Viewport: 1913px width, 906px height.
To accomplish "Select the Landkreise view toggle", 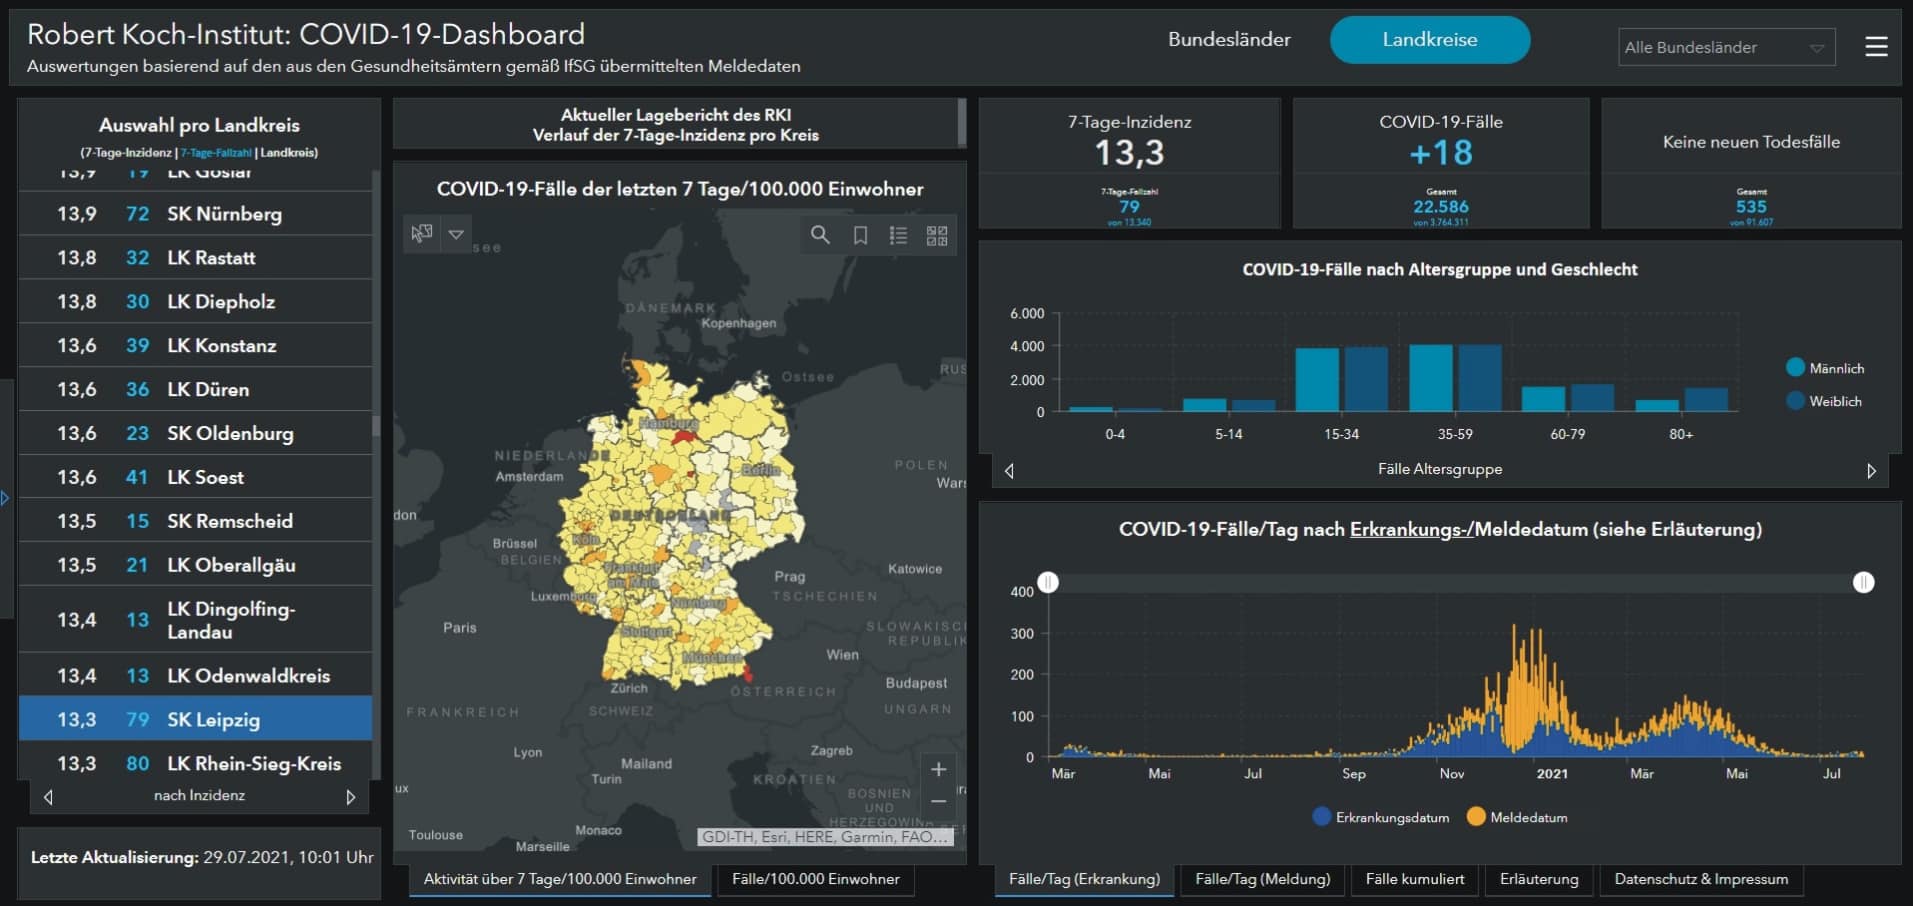I will point(1429,40).
